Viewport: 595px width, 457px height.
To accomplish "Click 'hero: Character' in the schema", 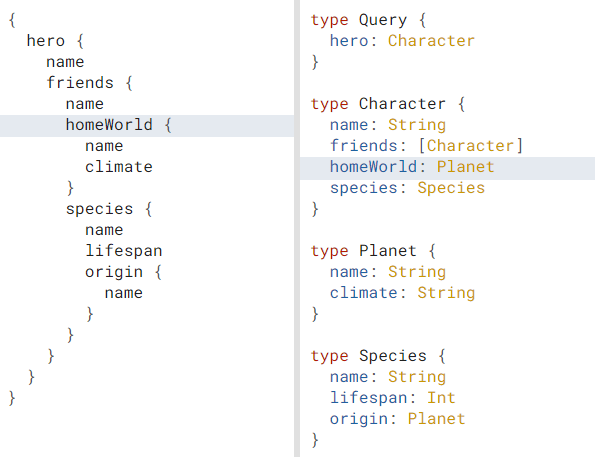I will 402,41.
